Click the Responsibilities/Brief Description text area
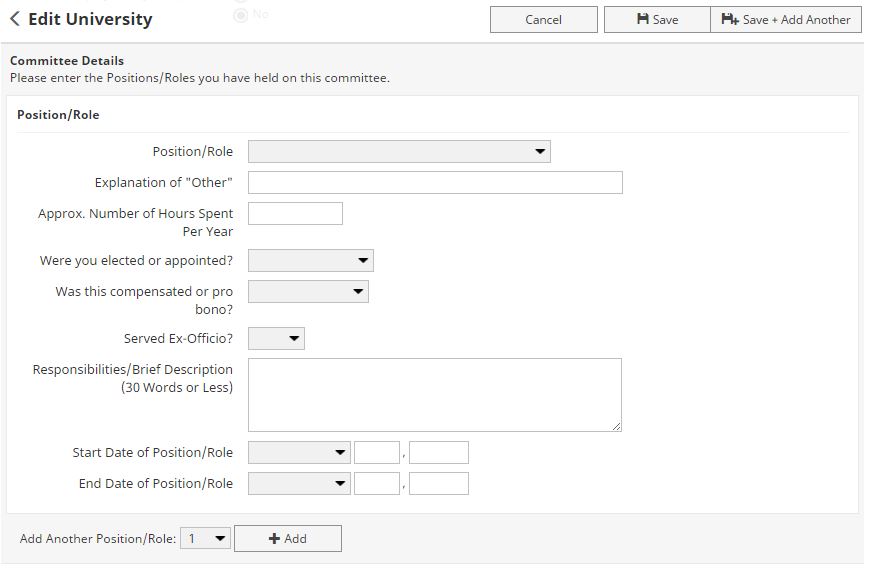The height and width of the screenshot is (571, 871). point(434,395)
